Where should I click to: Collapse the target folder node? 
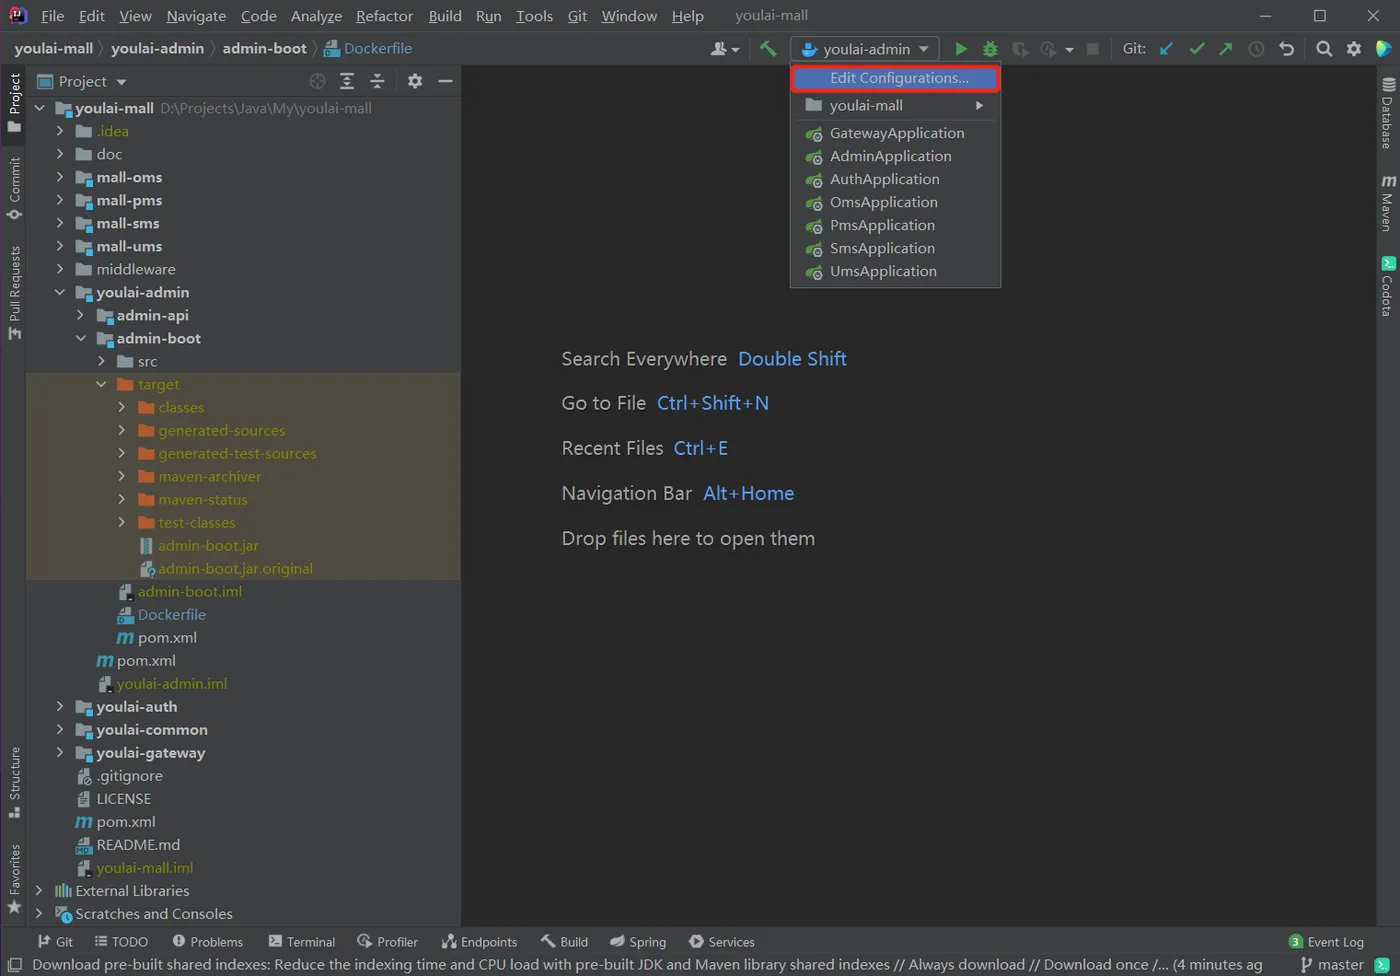(x=101, y=384)
